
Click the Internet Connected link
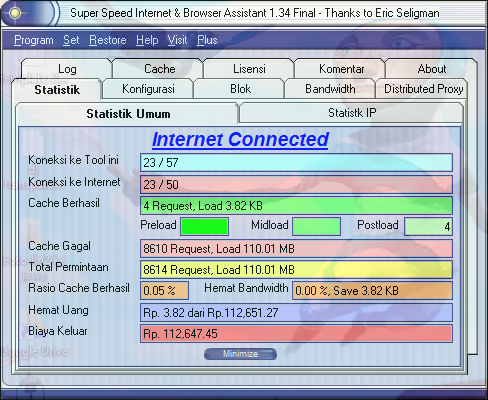tap(240, 139)
